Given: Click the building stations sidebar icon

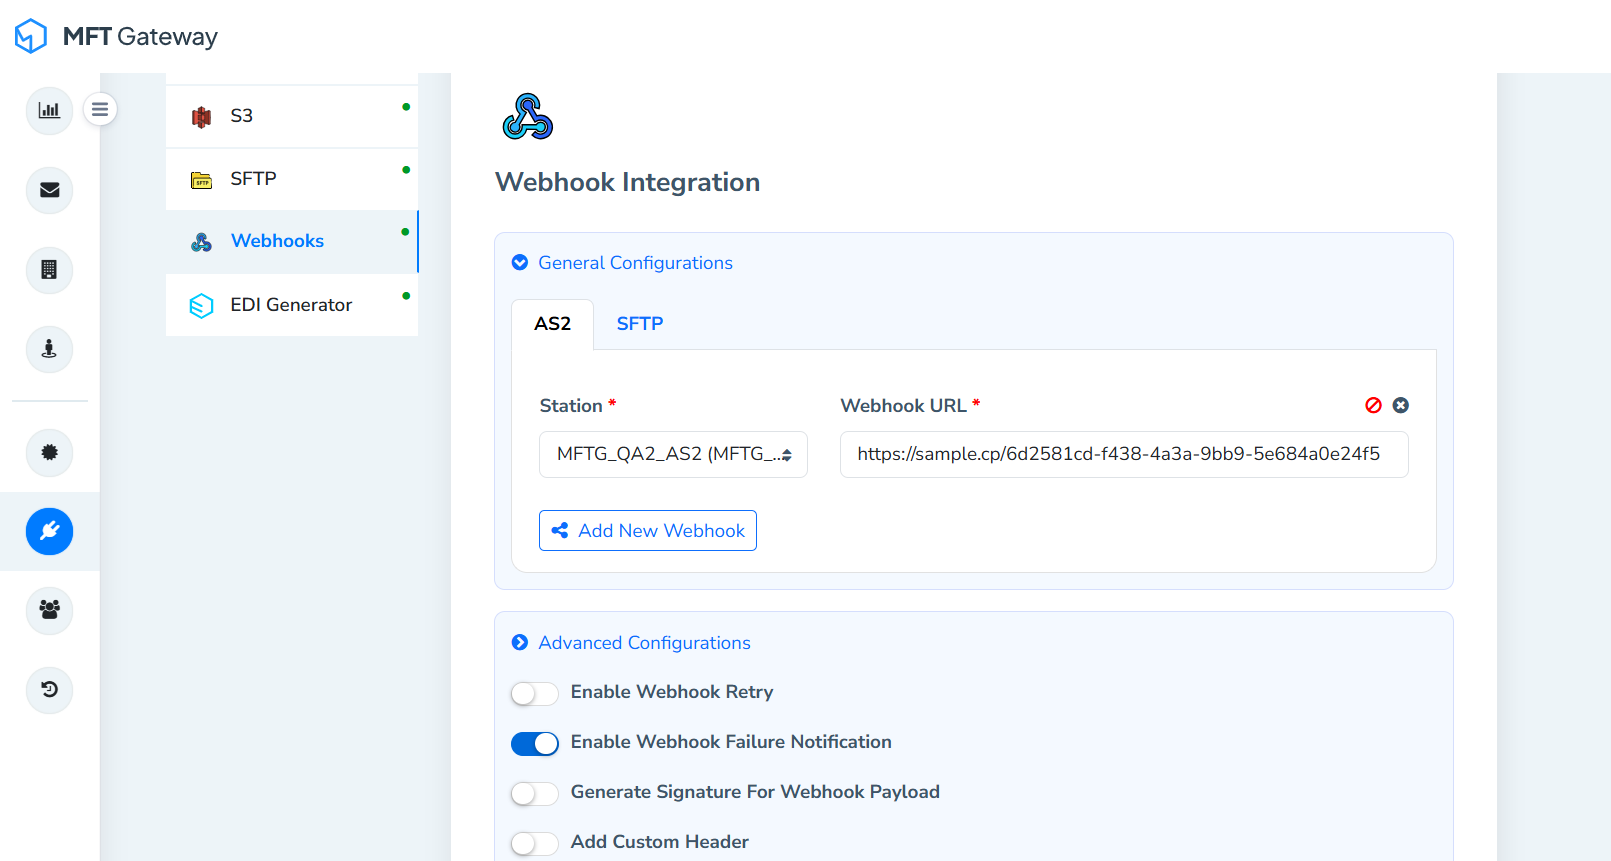Looking at the screenshot, I should point(49,270).
